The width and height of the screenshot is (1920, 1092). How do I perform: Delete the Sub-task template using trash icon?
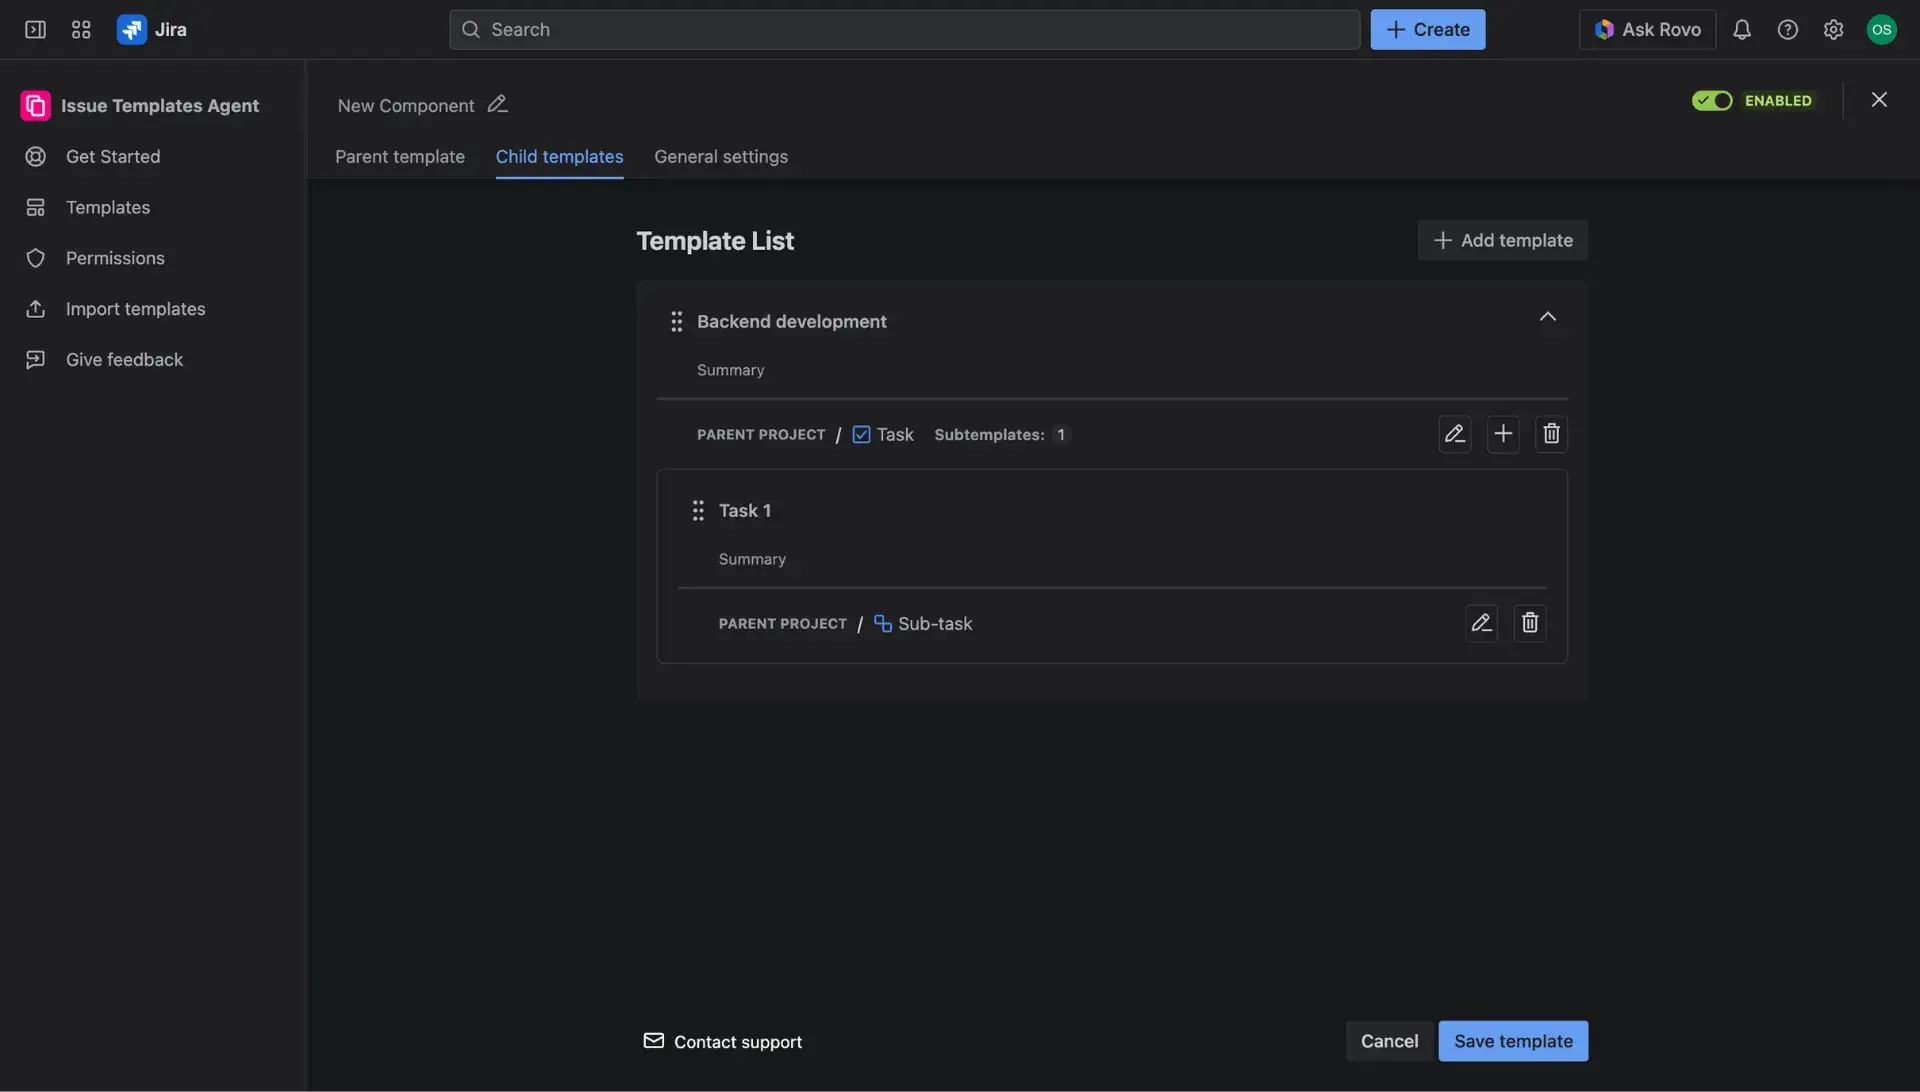(1530, 622)
